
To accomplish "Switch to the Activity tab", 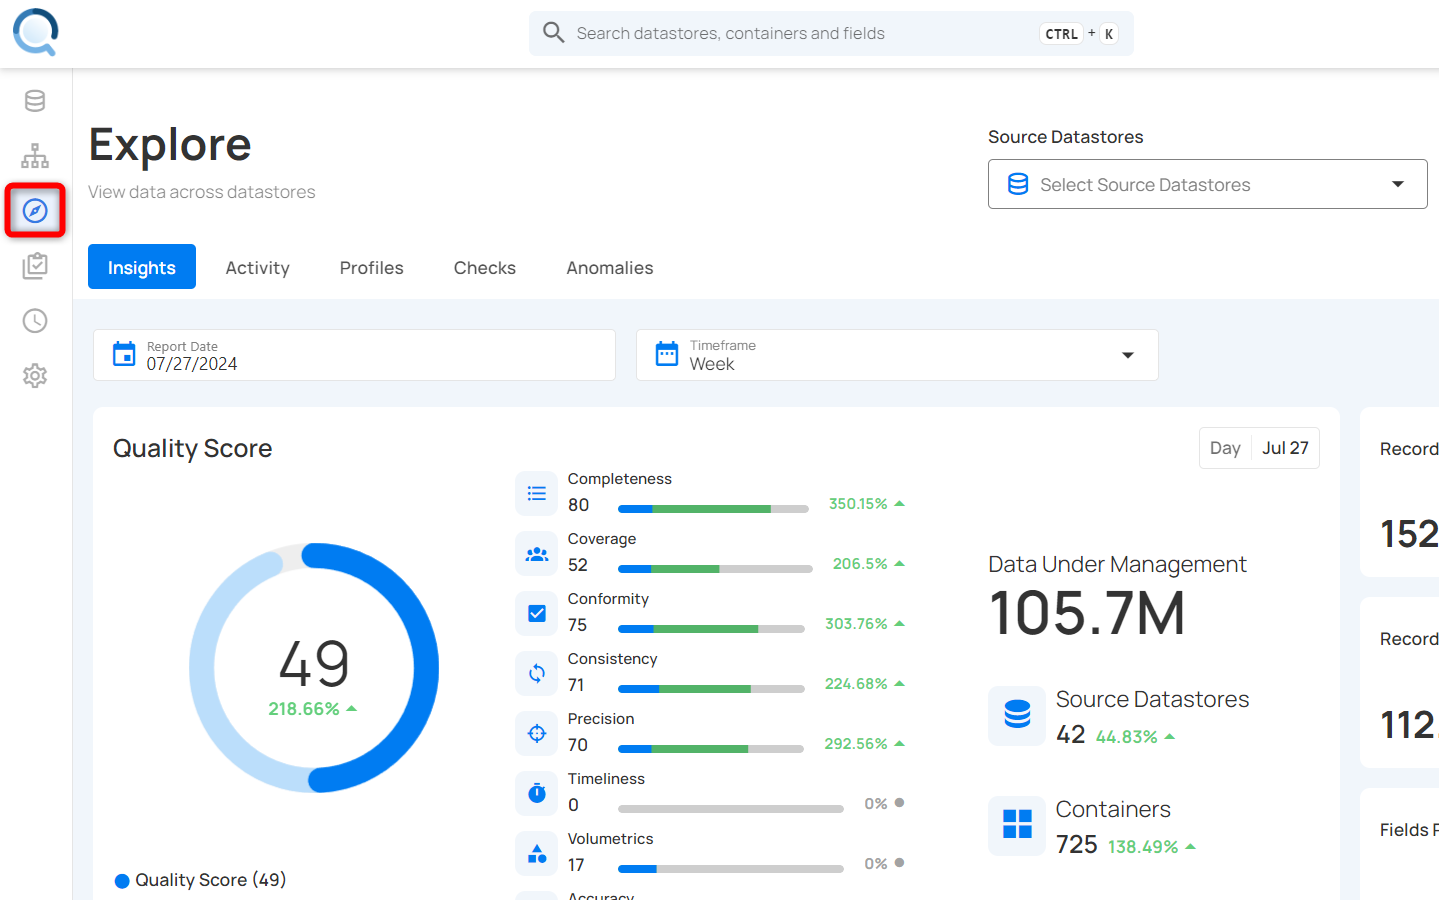I will coord(258,267).
